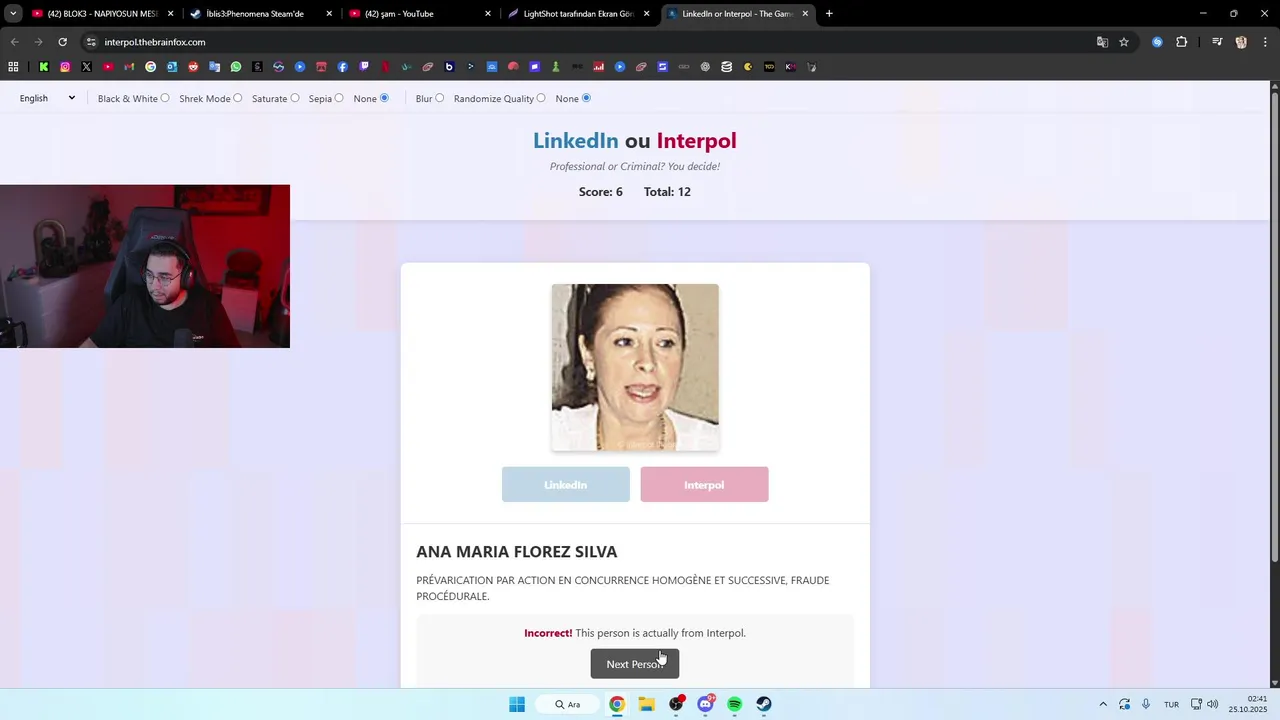Screen dimensions: 1280x720
Task: Click the 'ANA MARIA FLOREZ SILVA' name
Action: pos(517,552)
